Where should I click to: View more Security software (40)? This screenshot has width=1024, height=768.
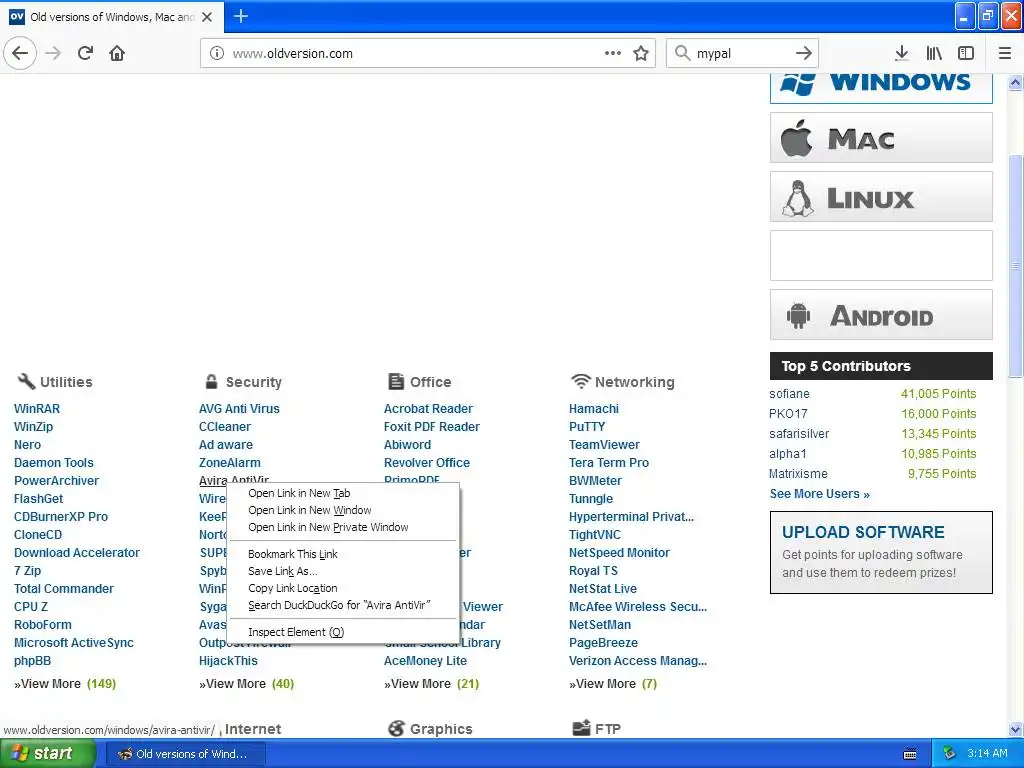[x=246, y=684]
